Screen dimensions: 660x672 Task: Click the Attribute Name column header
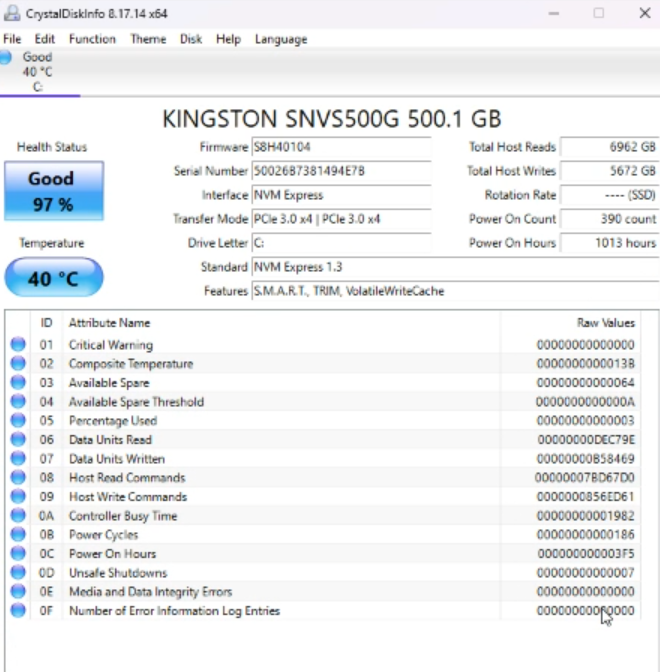[281, 323]
